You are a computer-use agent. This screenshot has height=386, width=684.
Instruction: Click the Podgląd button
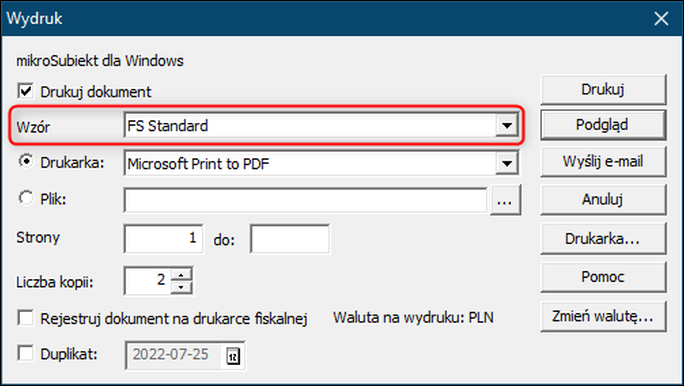tap(603, 125)
